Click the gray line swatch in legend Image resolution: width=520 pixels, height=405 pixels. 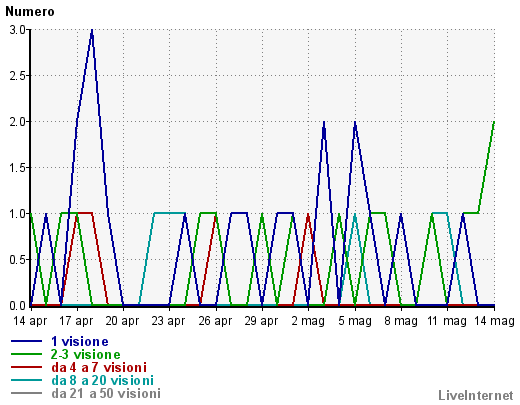[x=26, y=393]
